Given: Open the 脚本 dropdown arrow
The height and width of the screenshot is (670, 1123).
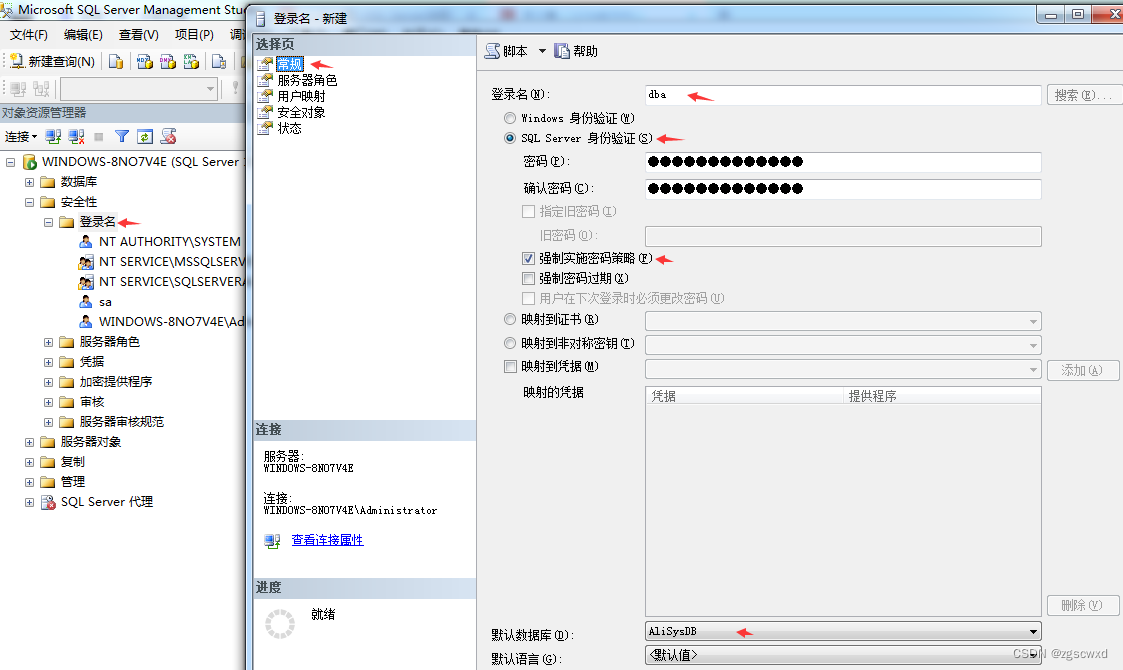Looking at the screenshot, I should 542,51.
